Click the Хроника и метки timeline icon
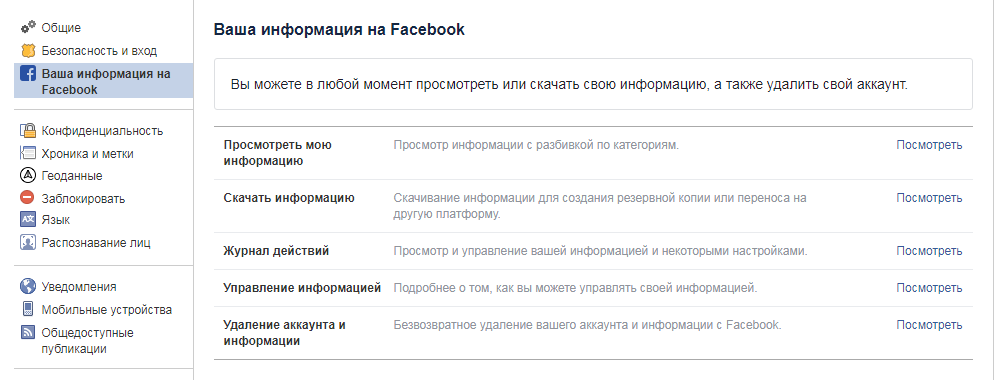 (x=28, y=154)
